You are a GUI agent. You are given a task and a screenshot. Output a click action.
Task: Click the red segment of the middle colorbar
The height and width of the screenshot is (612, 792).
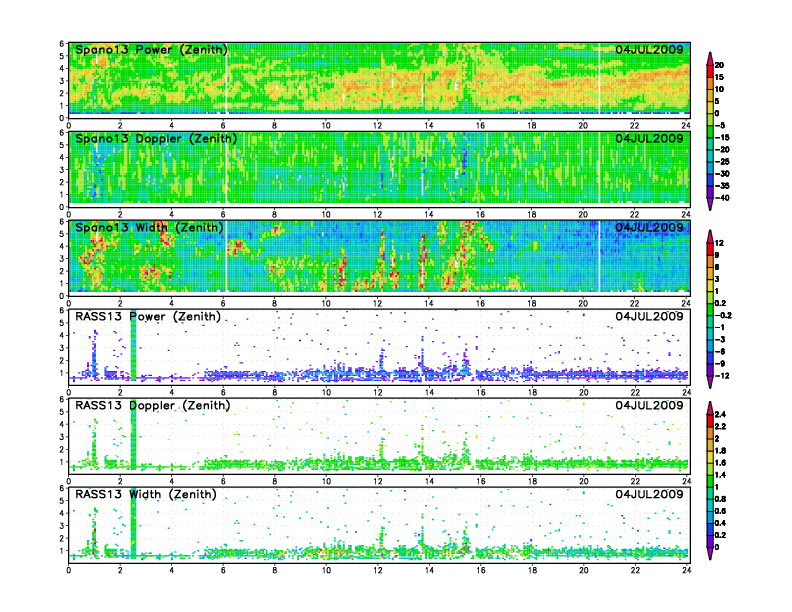coord(710,249)
